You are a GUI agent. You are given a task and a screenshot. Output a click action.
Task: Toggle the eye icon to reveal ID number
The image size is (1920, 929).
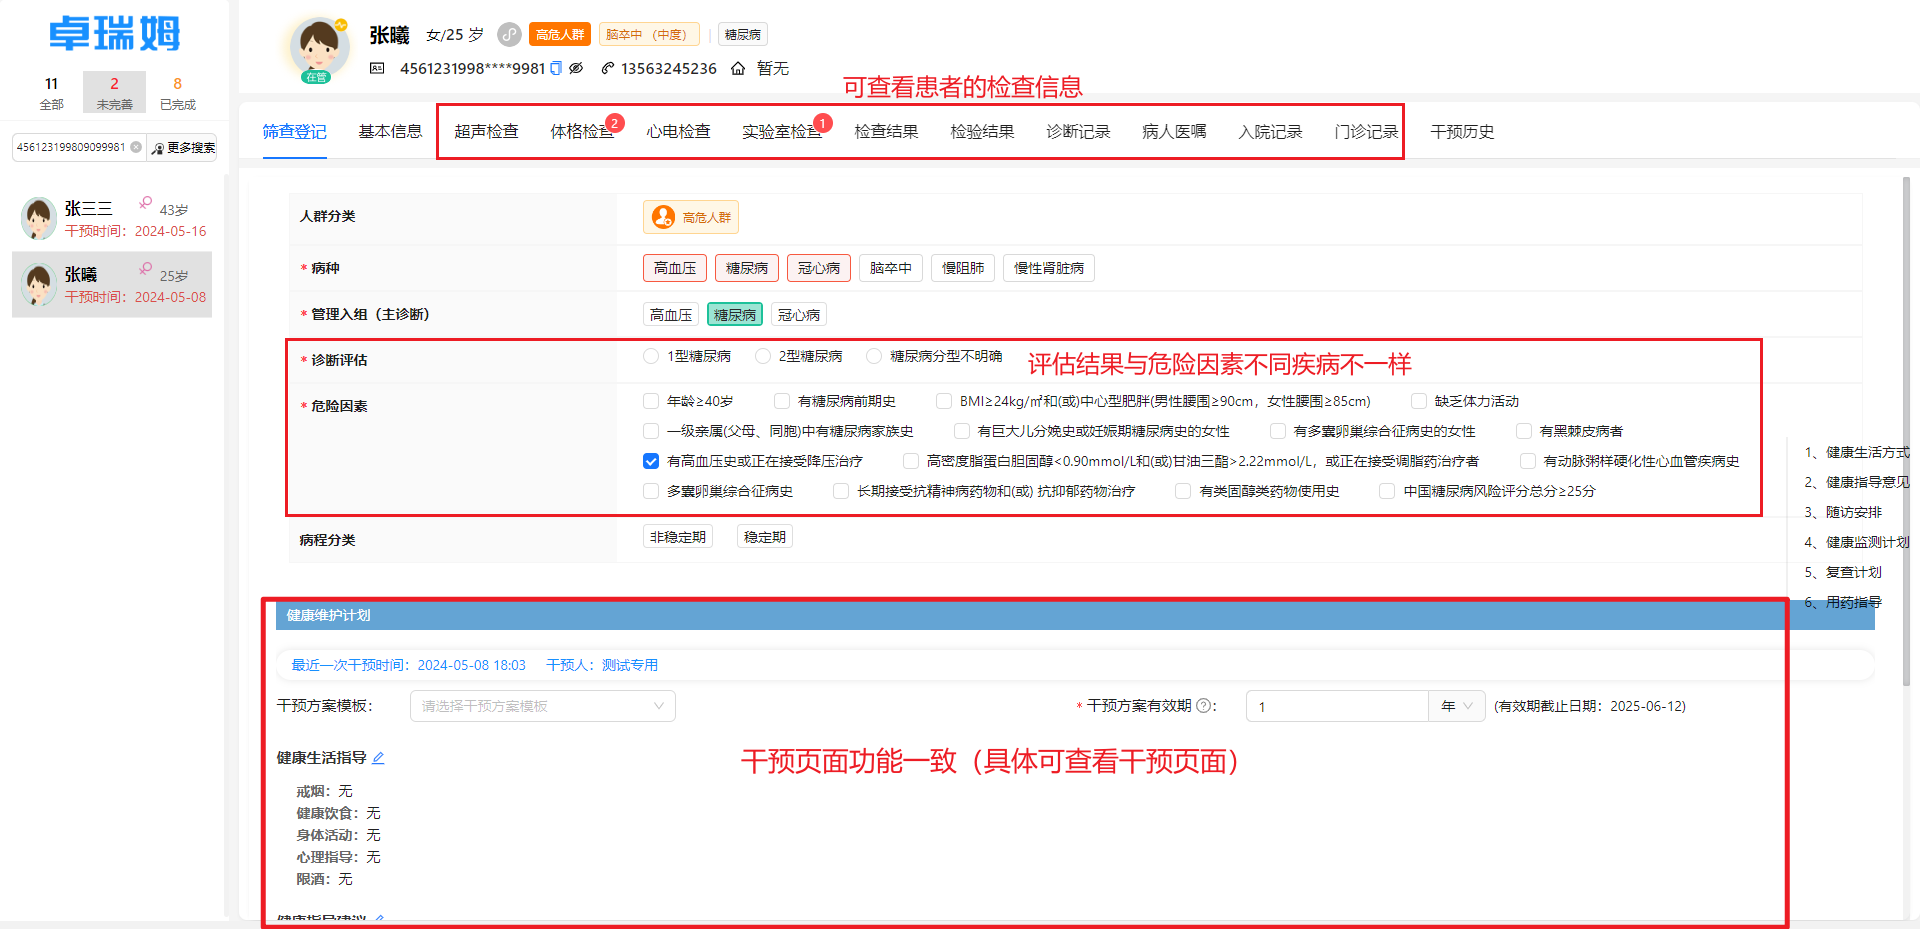coord(577,68)
